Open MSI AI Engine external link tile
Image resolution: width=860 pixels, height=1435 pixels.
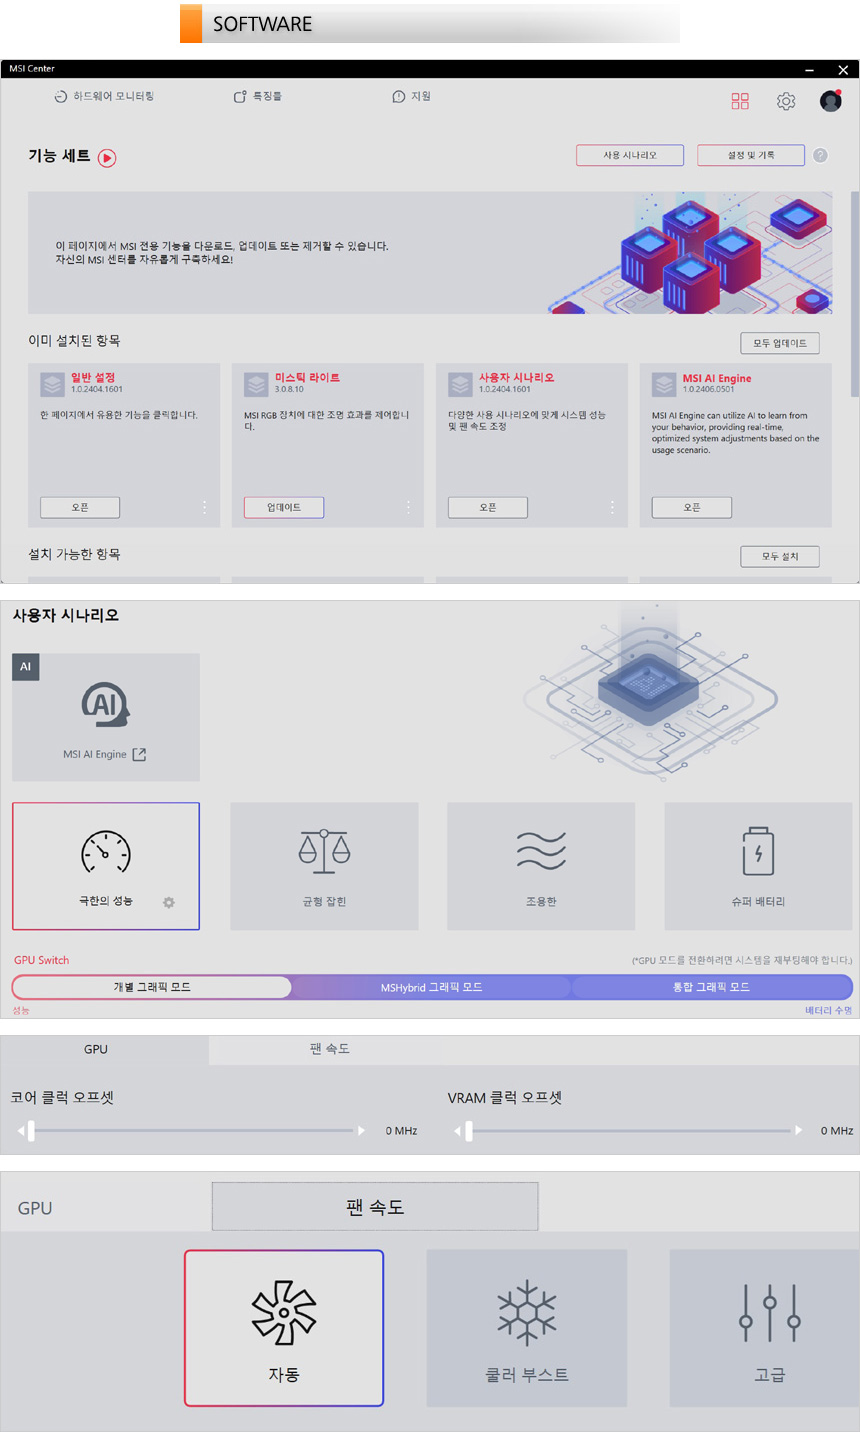pyautogui.click(x=106, y=717)
